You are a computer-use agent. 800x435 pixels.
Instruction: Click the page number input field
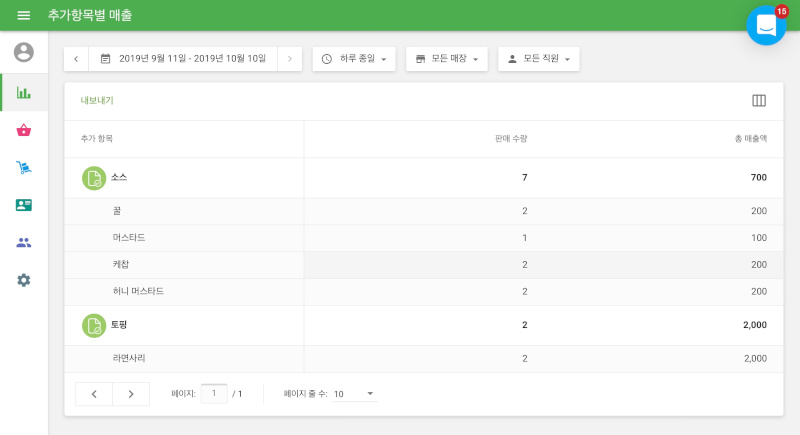tap(214, 393)
